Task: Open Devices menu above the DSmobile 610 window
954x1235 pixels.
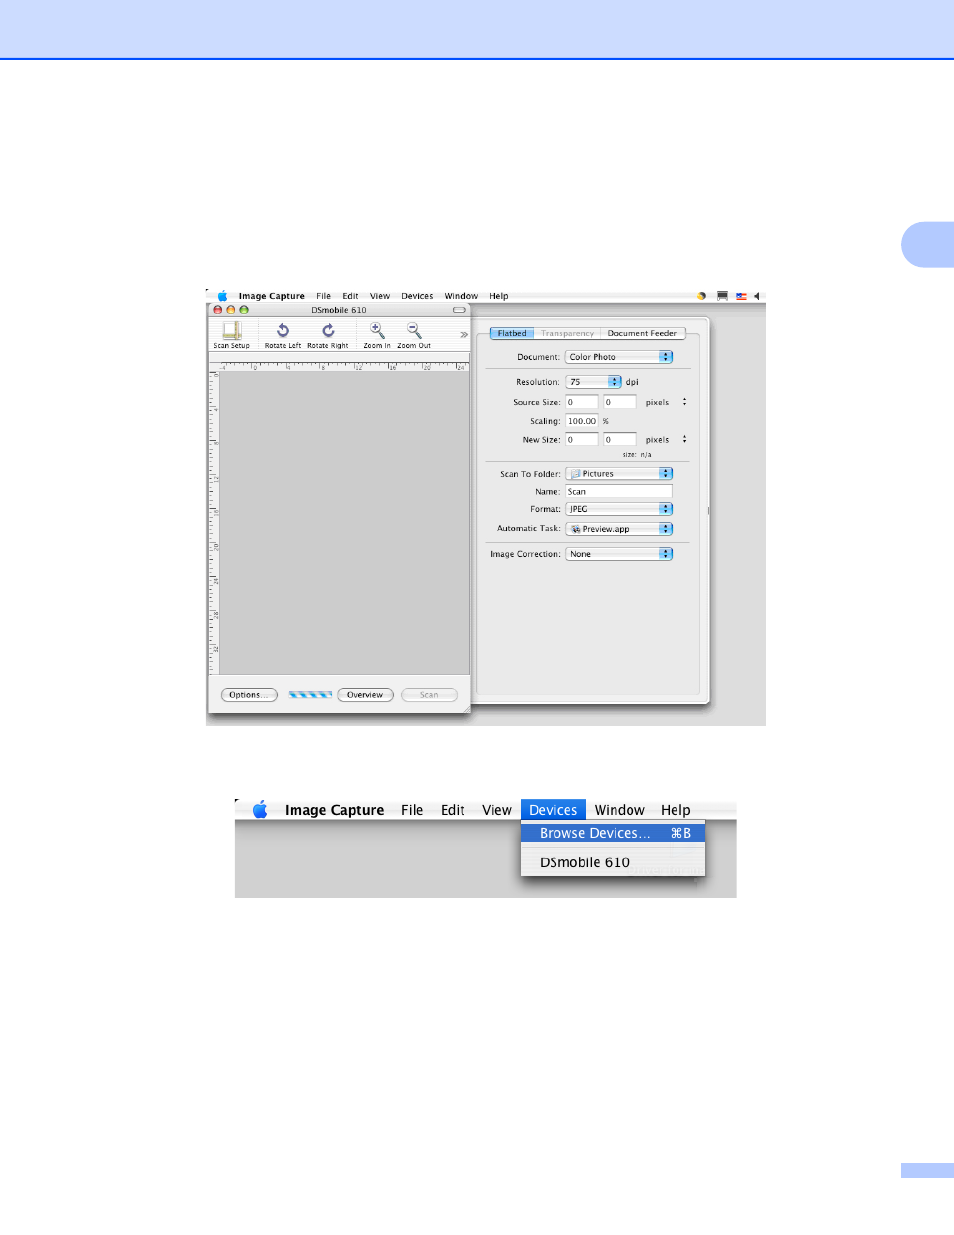Action: pyautogui.click(x=417, y=296)
